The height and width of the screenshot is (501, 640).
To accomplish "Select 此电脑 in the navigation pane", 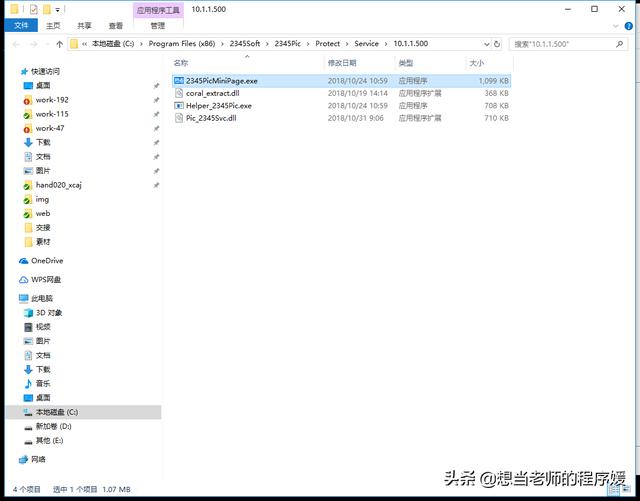I will point(42,298).
